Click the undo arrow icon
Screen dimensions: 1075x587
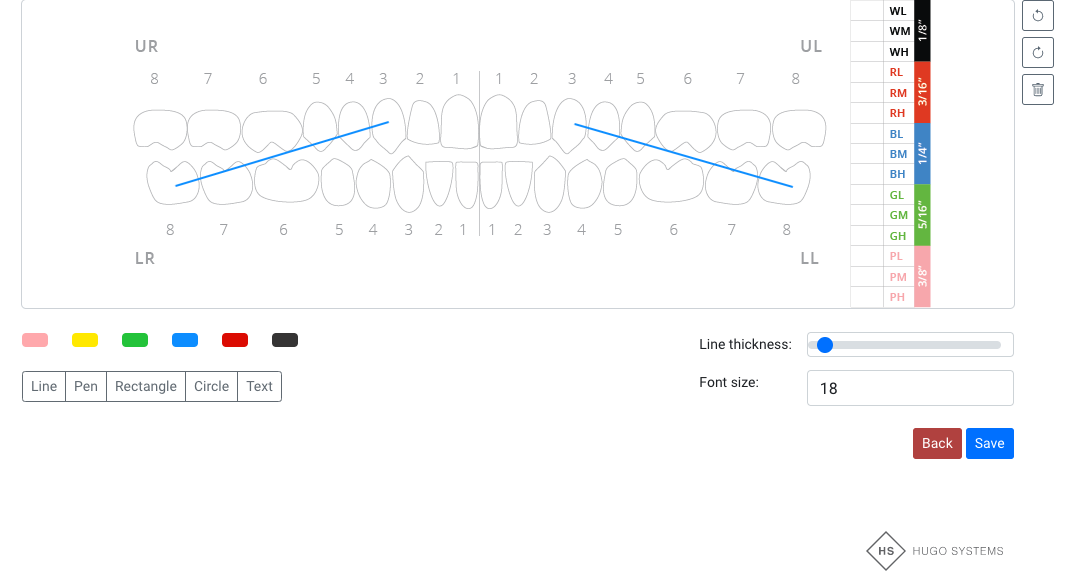pyautogui.click(x=1037, y=15)
